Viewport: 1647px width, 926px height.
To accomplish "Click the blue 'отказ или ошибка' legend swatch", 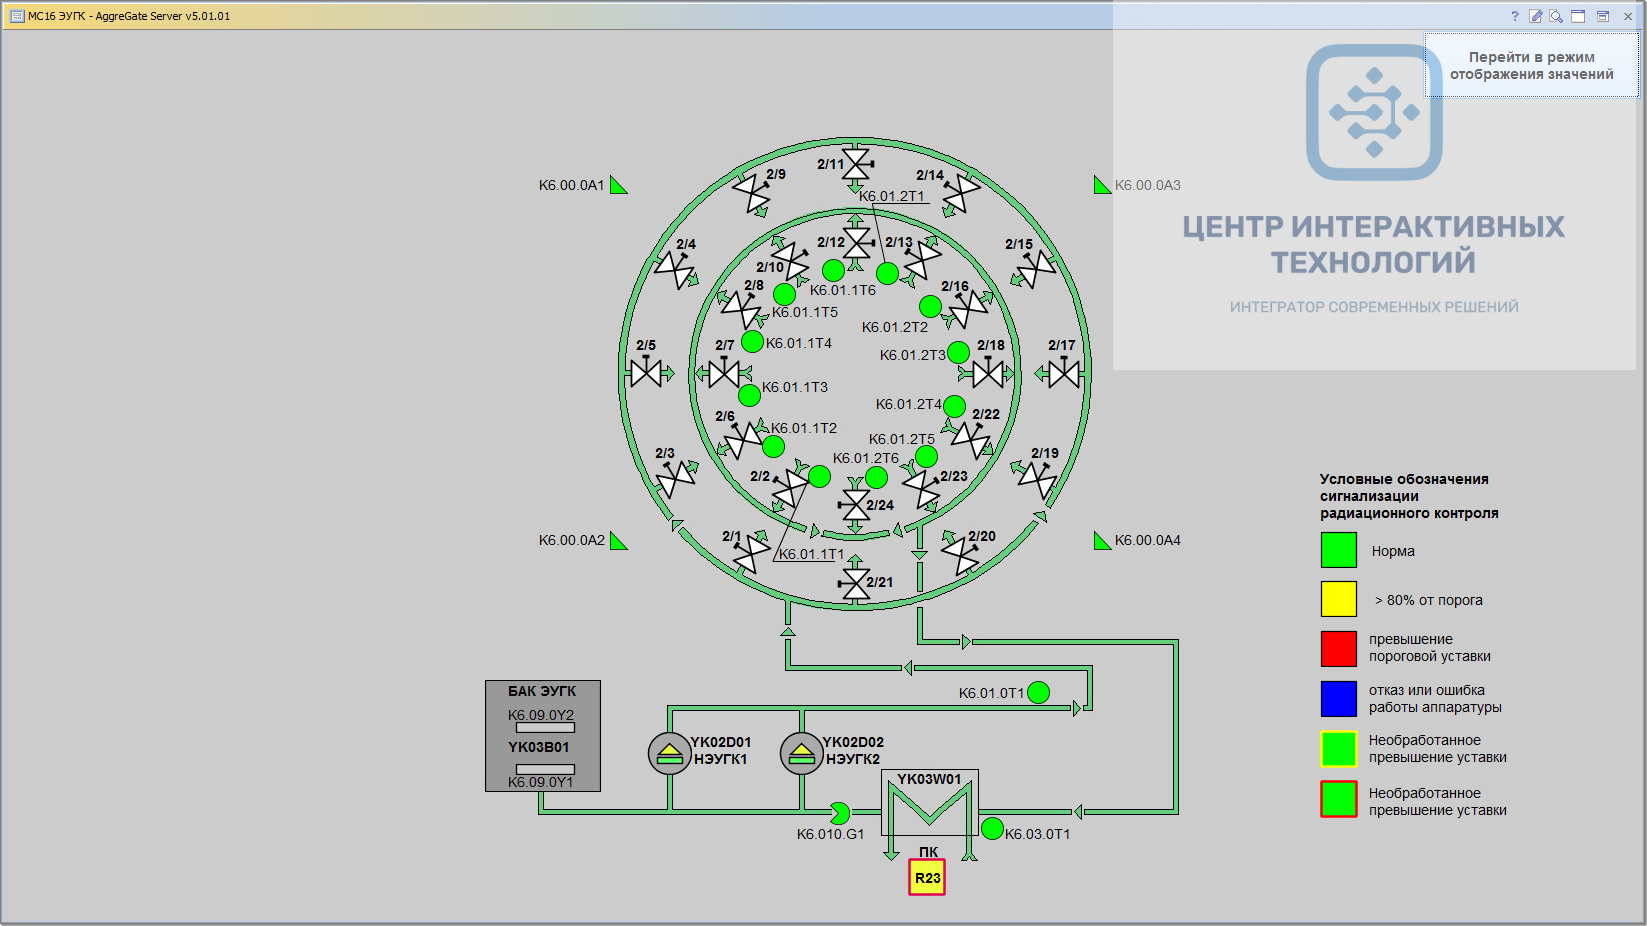I will coord(1339,699).
